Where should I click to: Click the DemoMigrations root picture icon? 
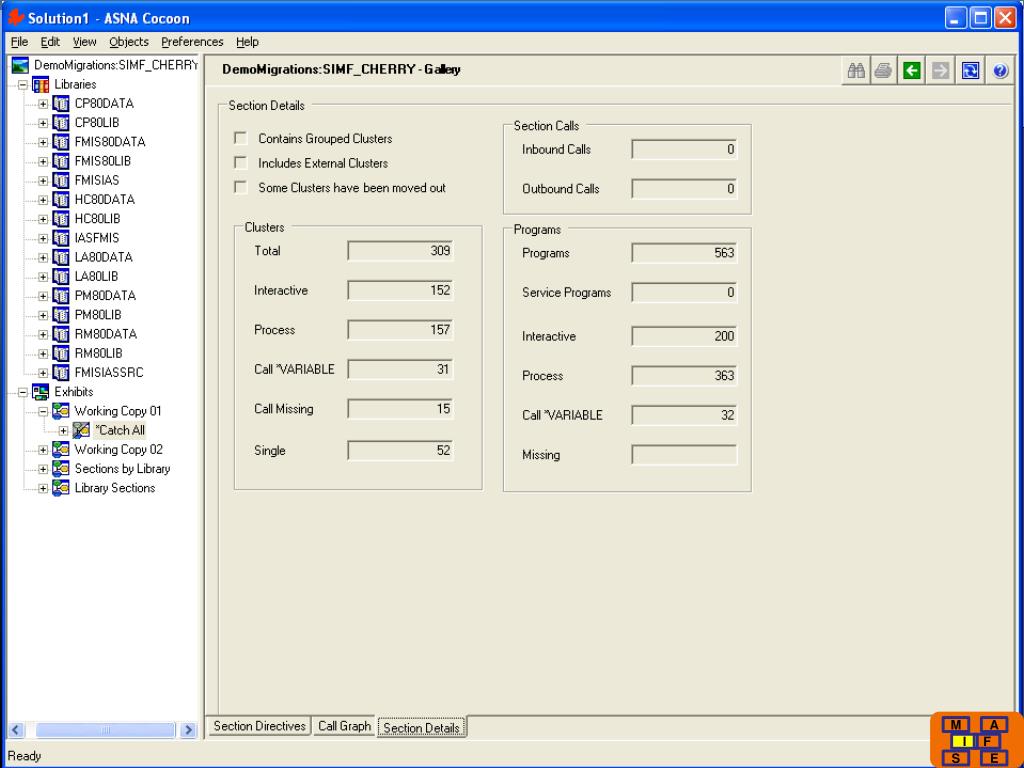click(x=20, y=65)
